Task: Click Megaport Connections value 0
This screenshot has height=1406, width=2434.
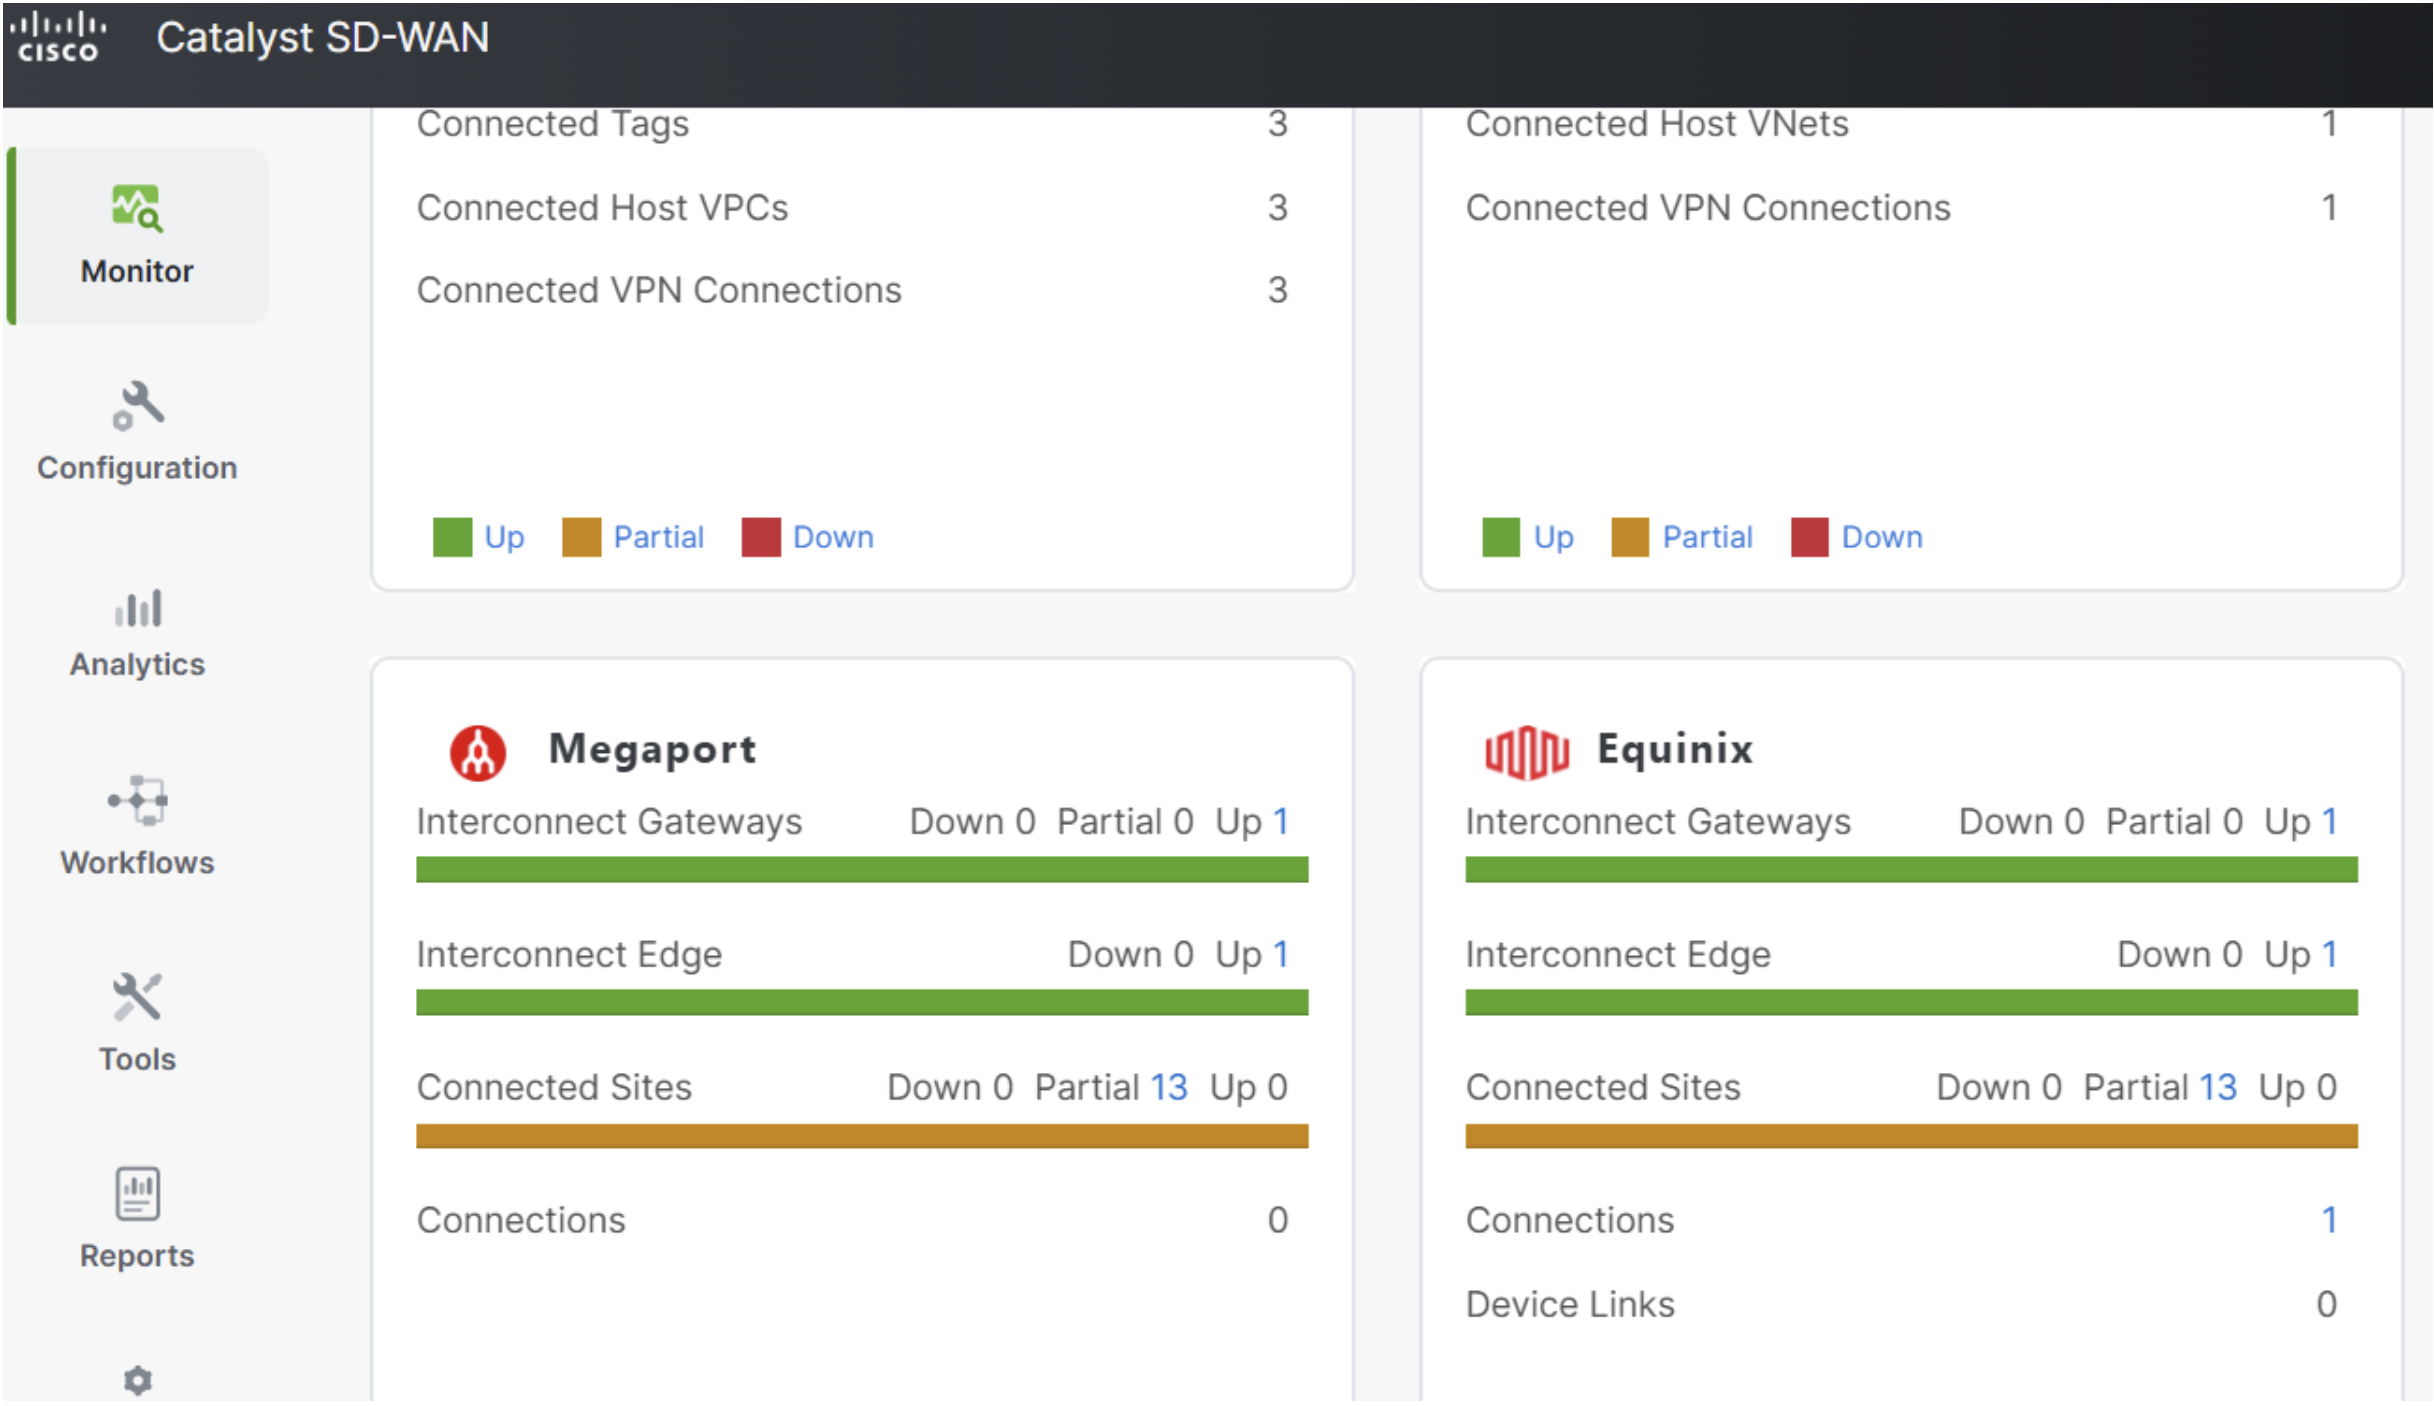Action: point(1278,1221)
